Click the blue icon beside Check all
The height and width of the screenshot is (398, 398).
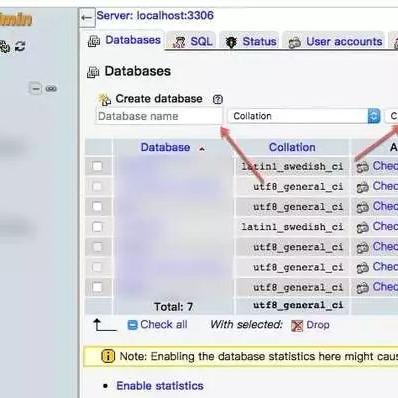[x=133, y=325]
